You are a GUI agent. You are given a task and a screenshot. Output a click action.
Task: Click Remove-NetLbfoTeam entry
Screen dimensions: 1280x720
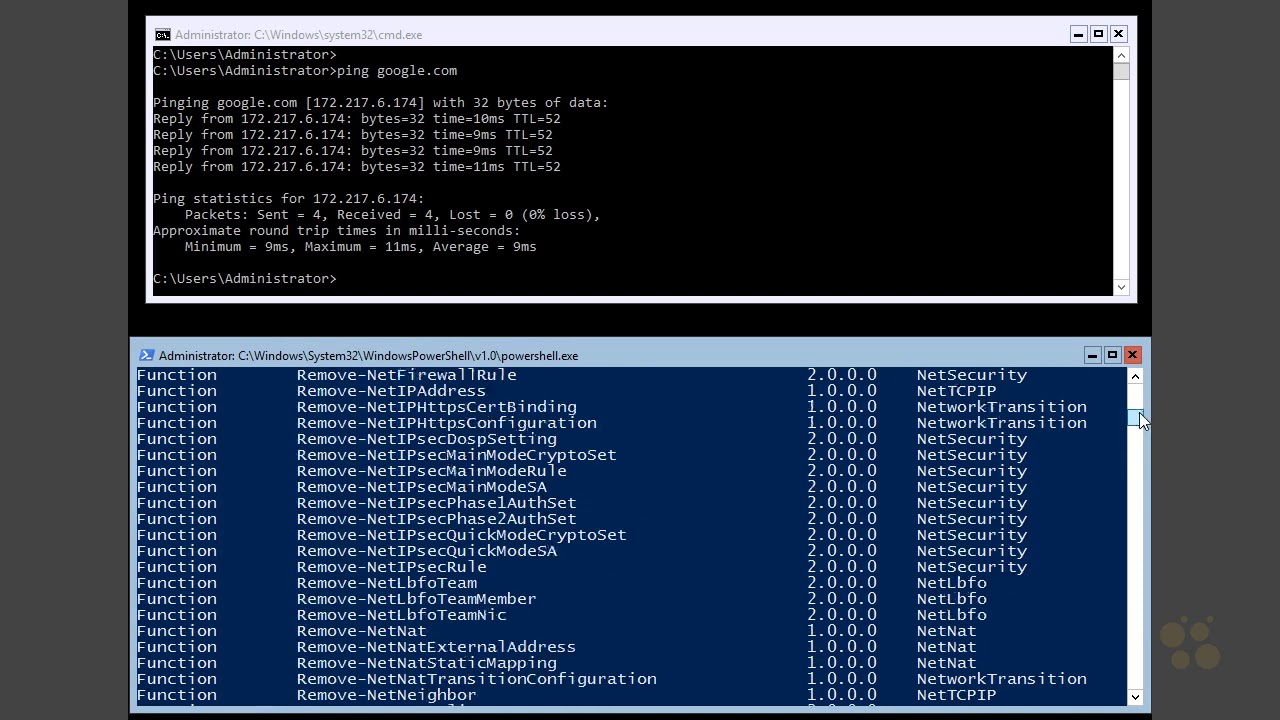387,583
